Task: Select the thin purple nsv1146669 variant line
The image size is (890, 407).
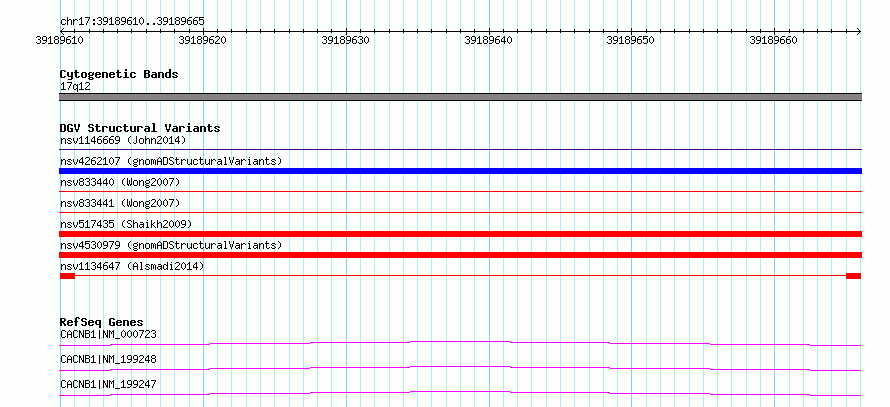Action: [460, 150]
